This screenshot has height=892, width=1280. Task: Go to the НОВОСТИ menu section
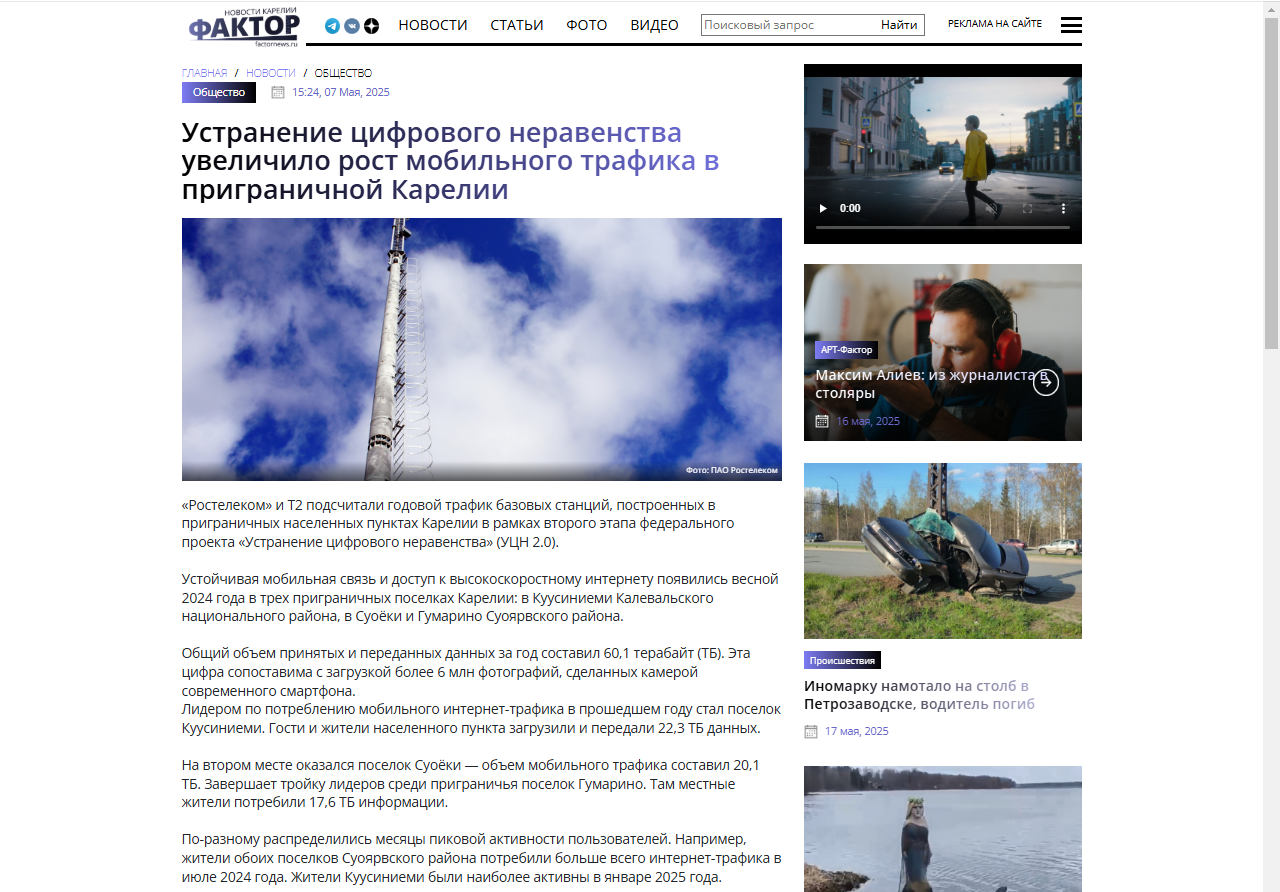pos(433,25)
